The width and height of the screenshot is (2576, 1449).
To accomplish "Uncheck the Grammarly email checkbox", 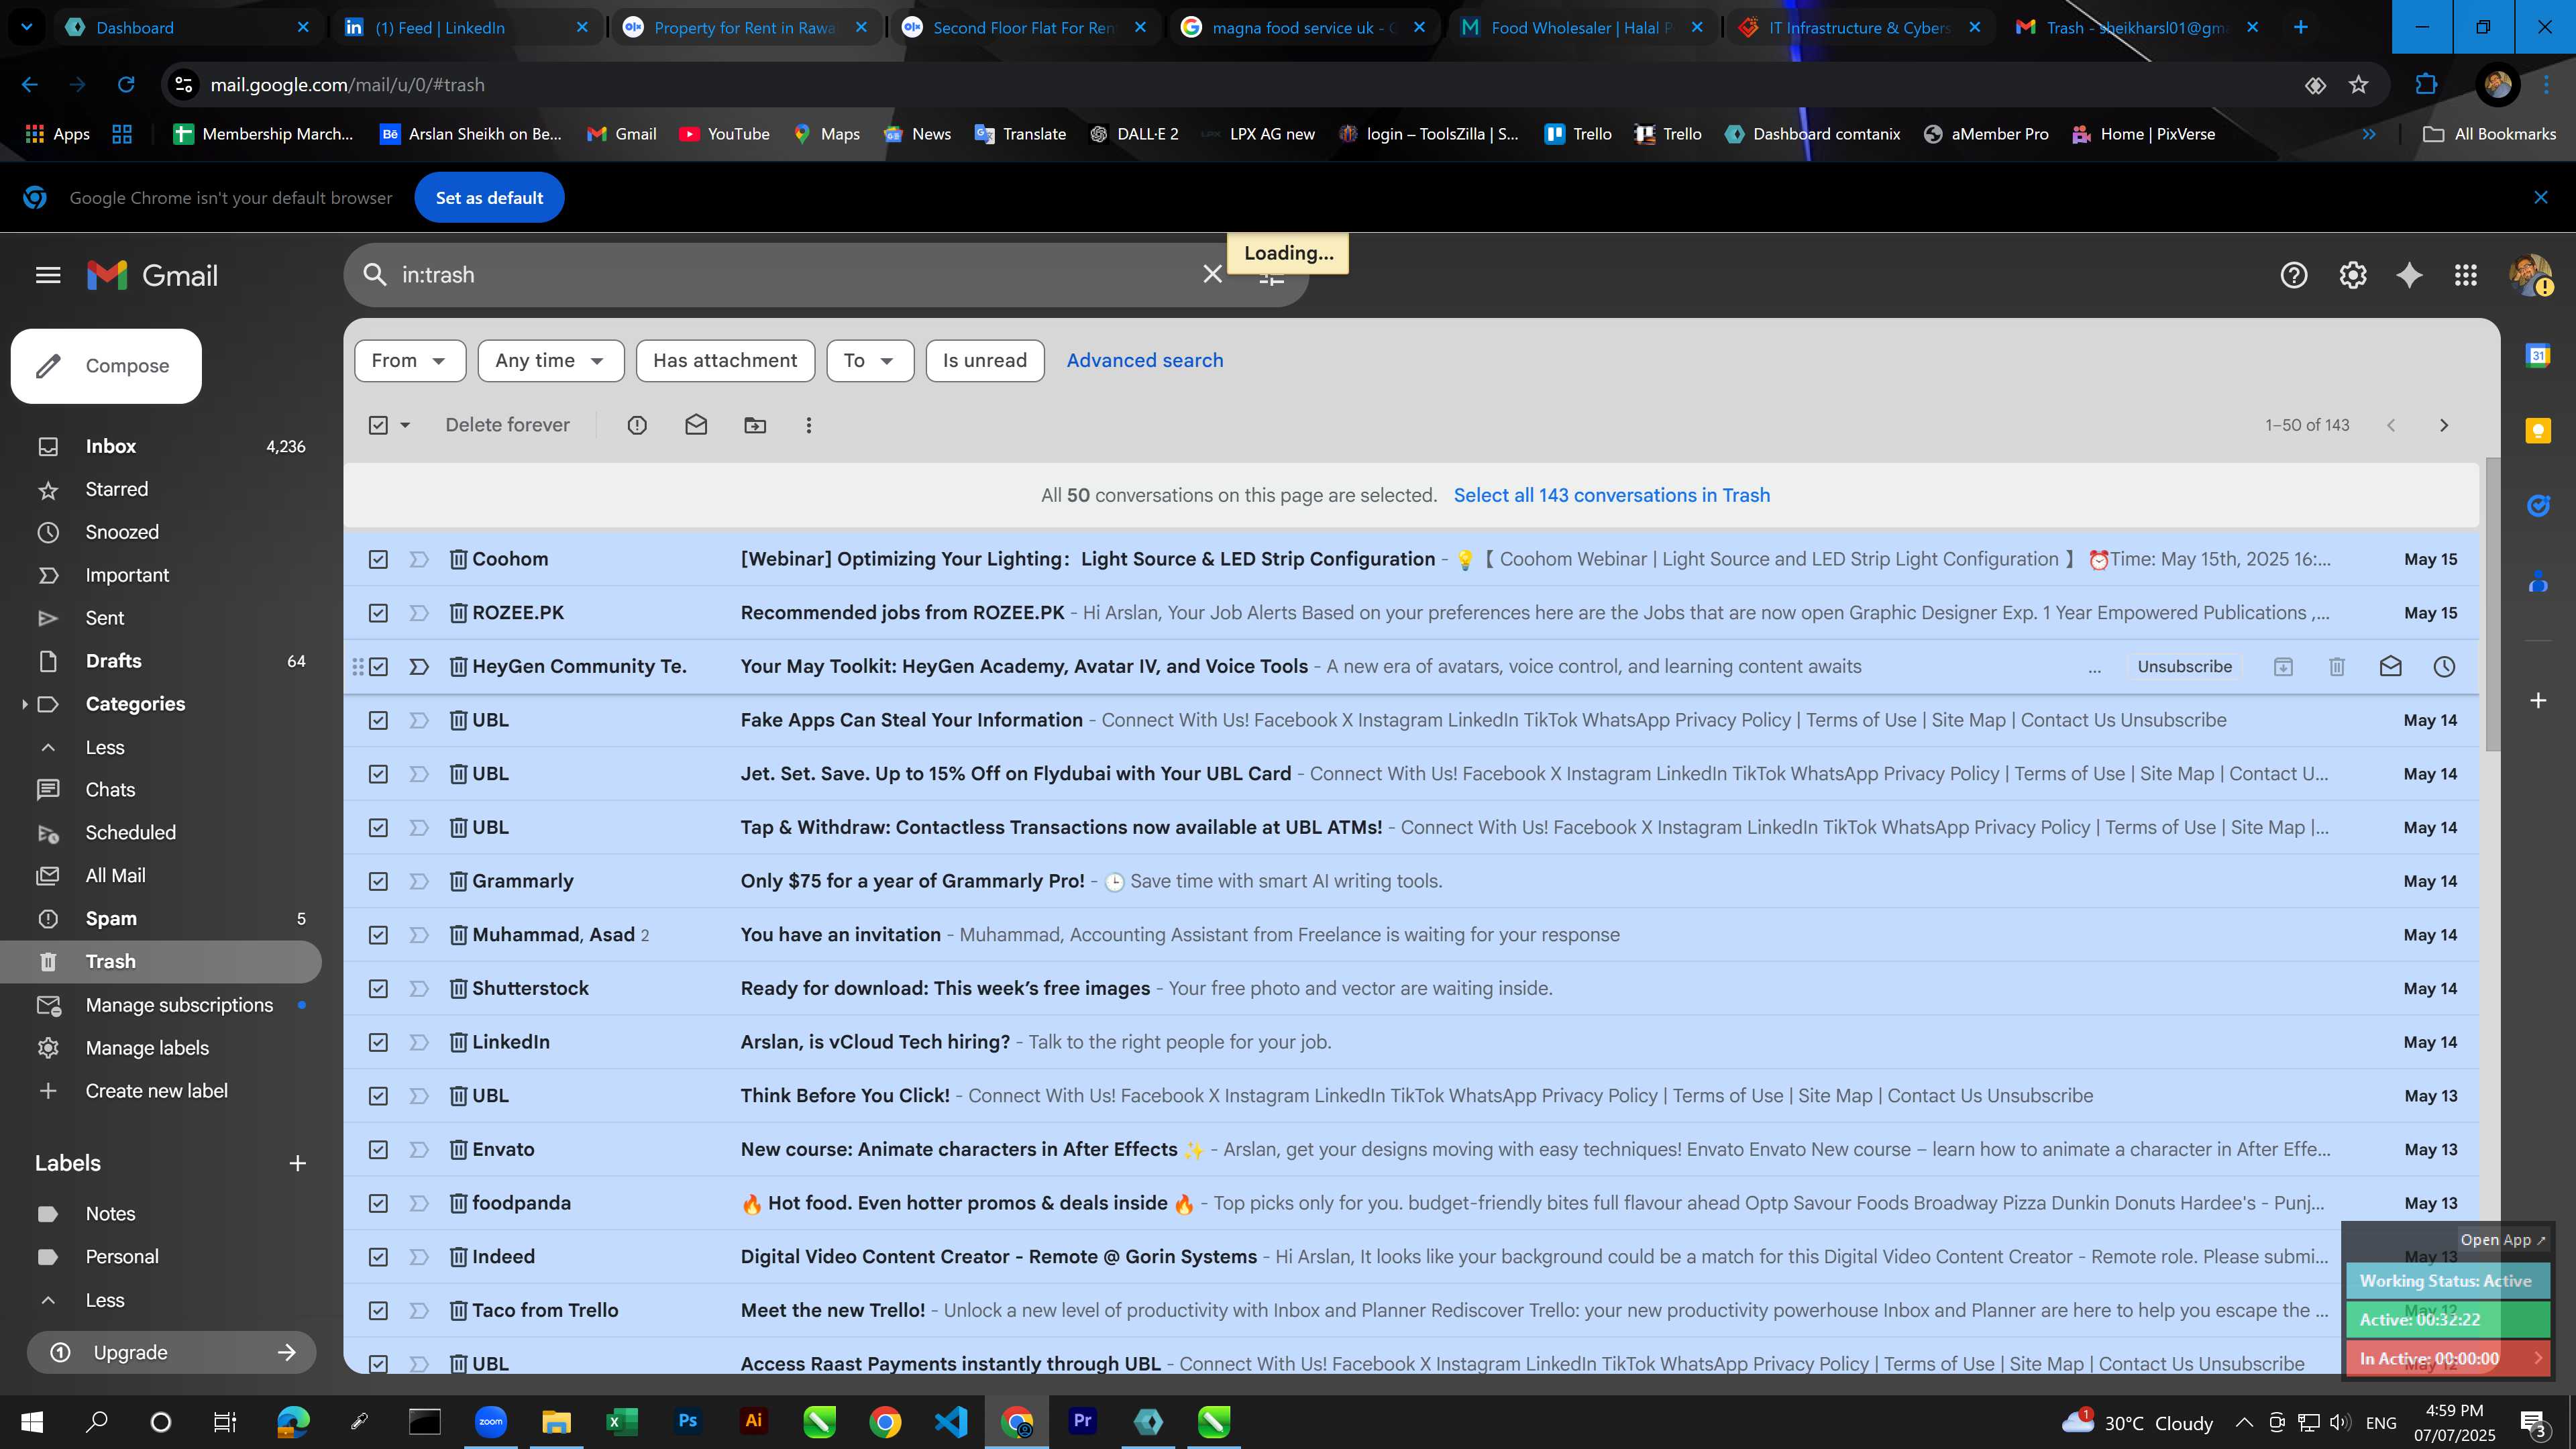I will (x=378, y=881).
